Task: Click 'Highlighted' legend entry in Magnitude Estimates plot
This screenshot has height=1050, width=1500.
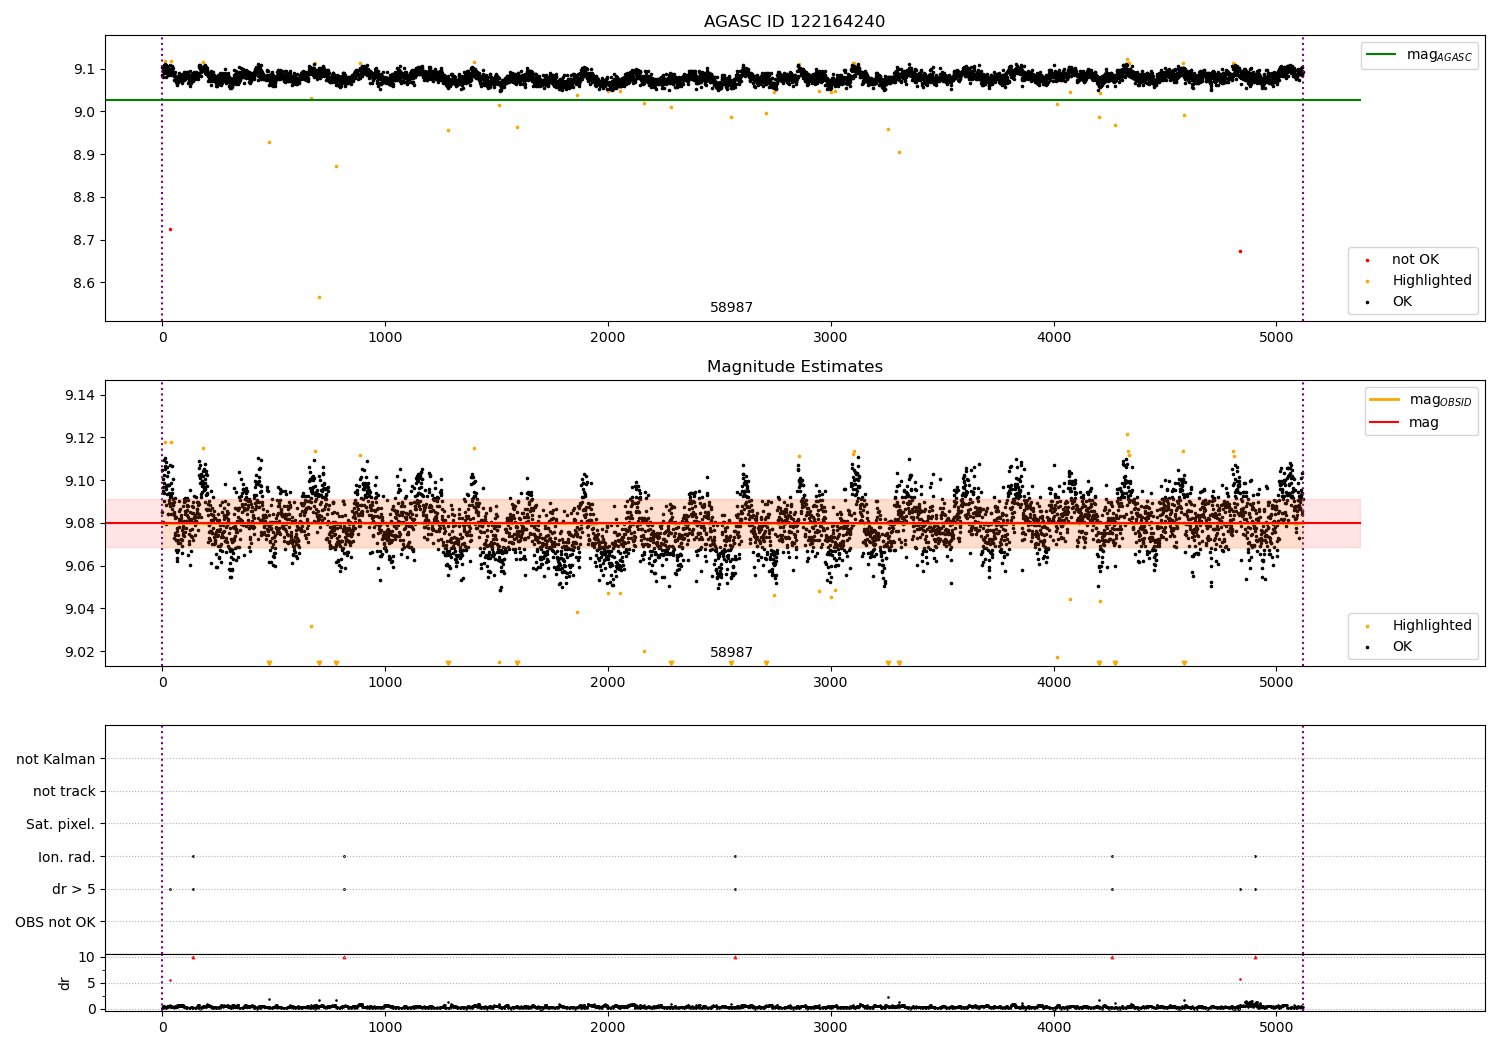Action: (x=1432, y=626)
